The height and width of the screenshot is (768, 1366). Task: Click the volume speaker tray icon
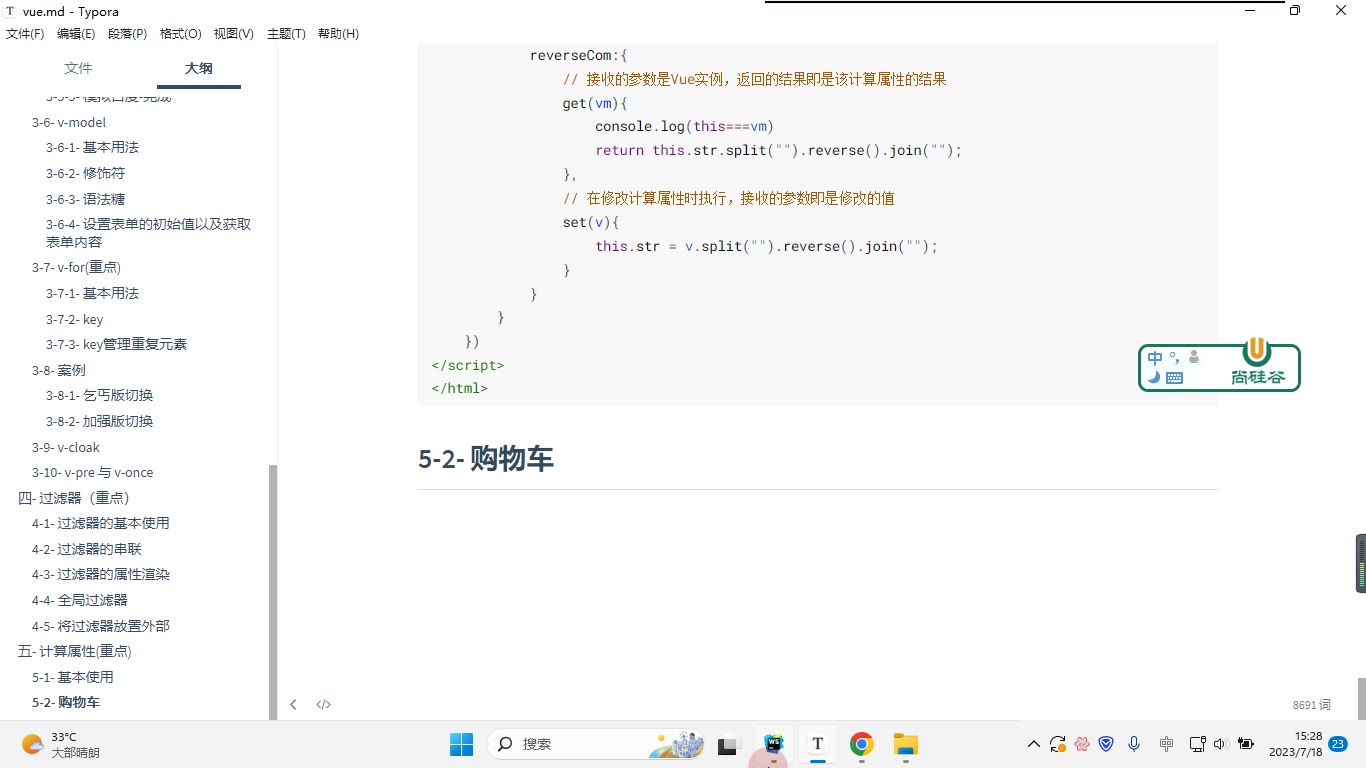[x=1220, y=744]
